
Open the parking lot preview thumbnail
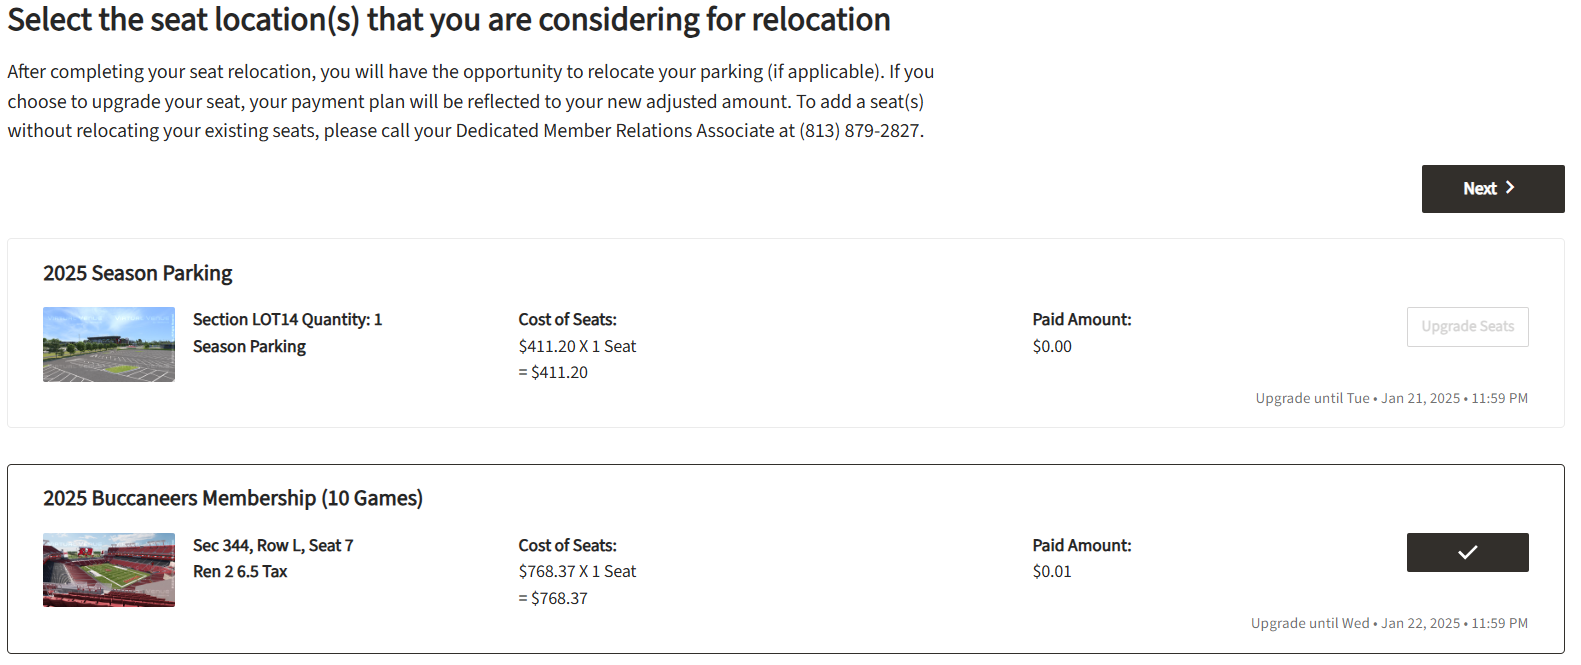click(109, 344)
